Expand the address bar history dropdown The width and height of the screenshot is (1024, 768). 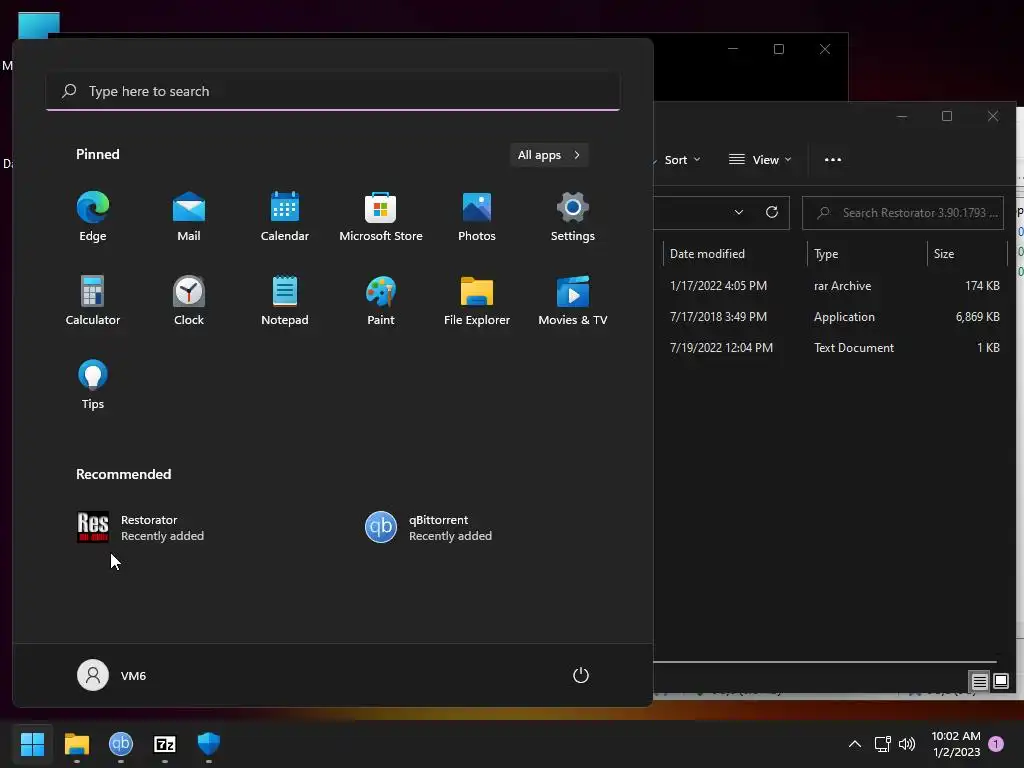739,212
